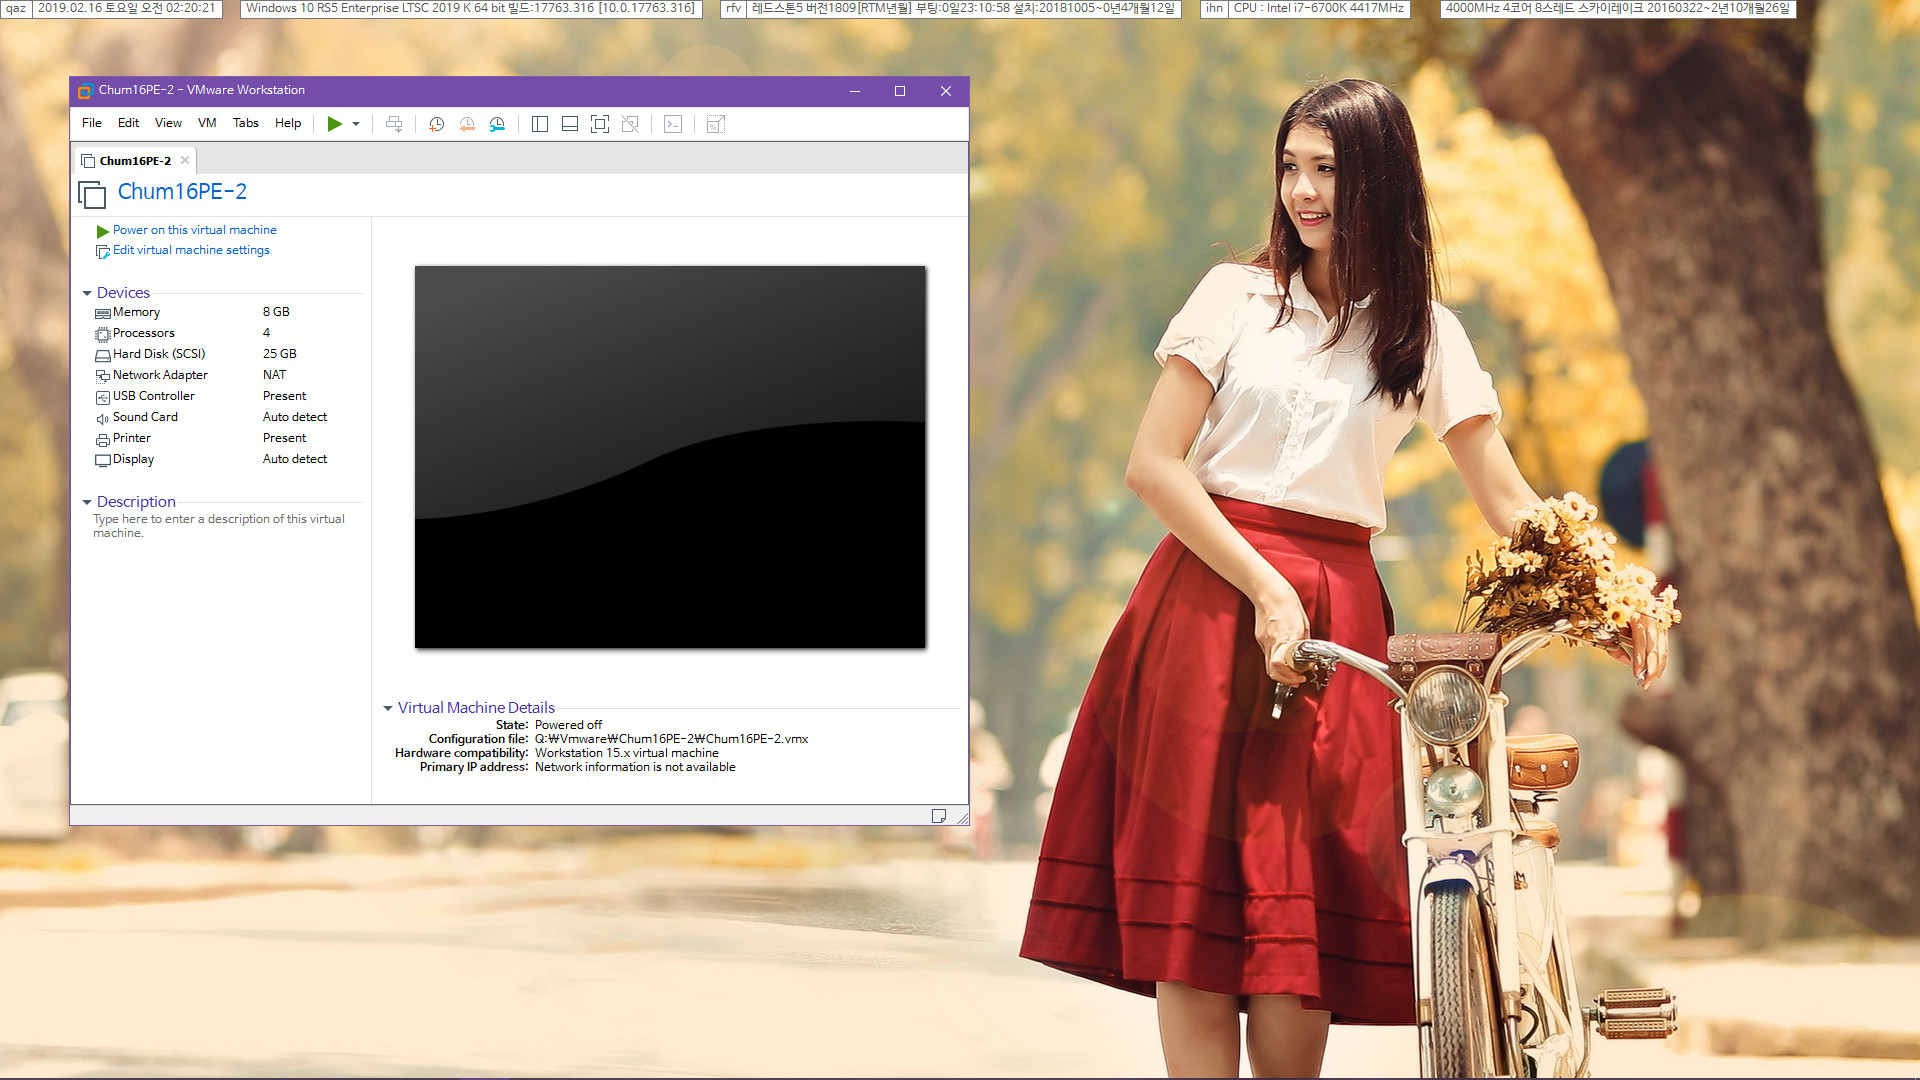Click the Help menu item
Viewport: 1920px width, 1080px height.
click(287, 123)
